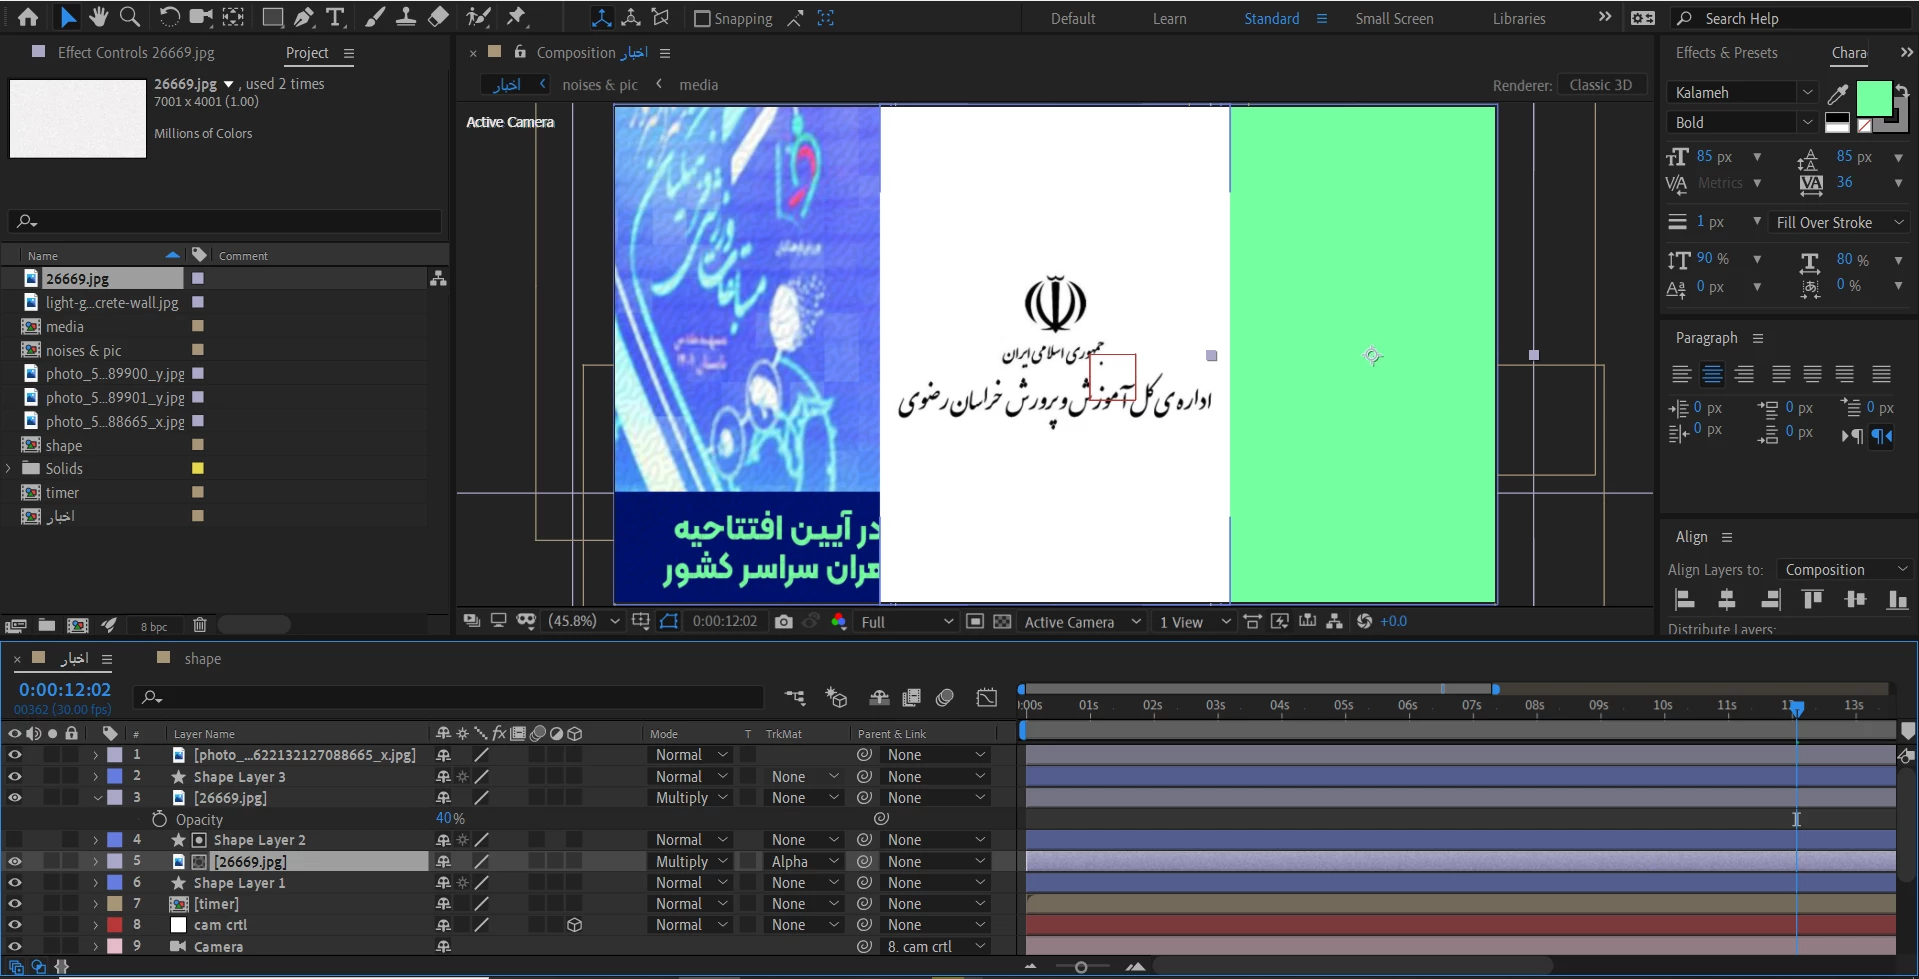Navigate to noises & pic in comp breadcrumb

[x=600, y=85]
